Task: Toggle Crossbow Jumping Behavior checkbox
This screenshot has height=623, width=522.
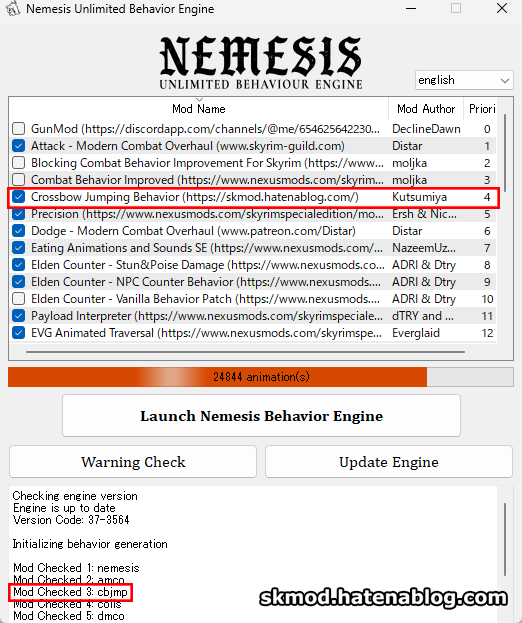Action: pos(18,197)
